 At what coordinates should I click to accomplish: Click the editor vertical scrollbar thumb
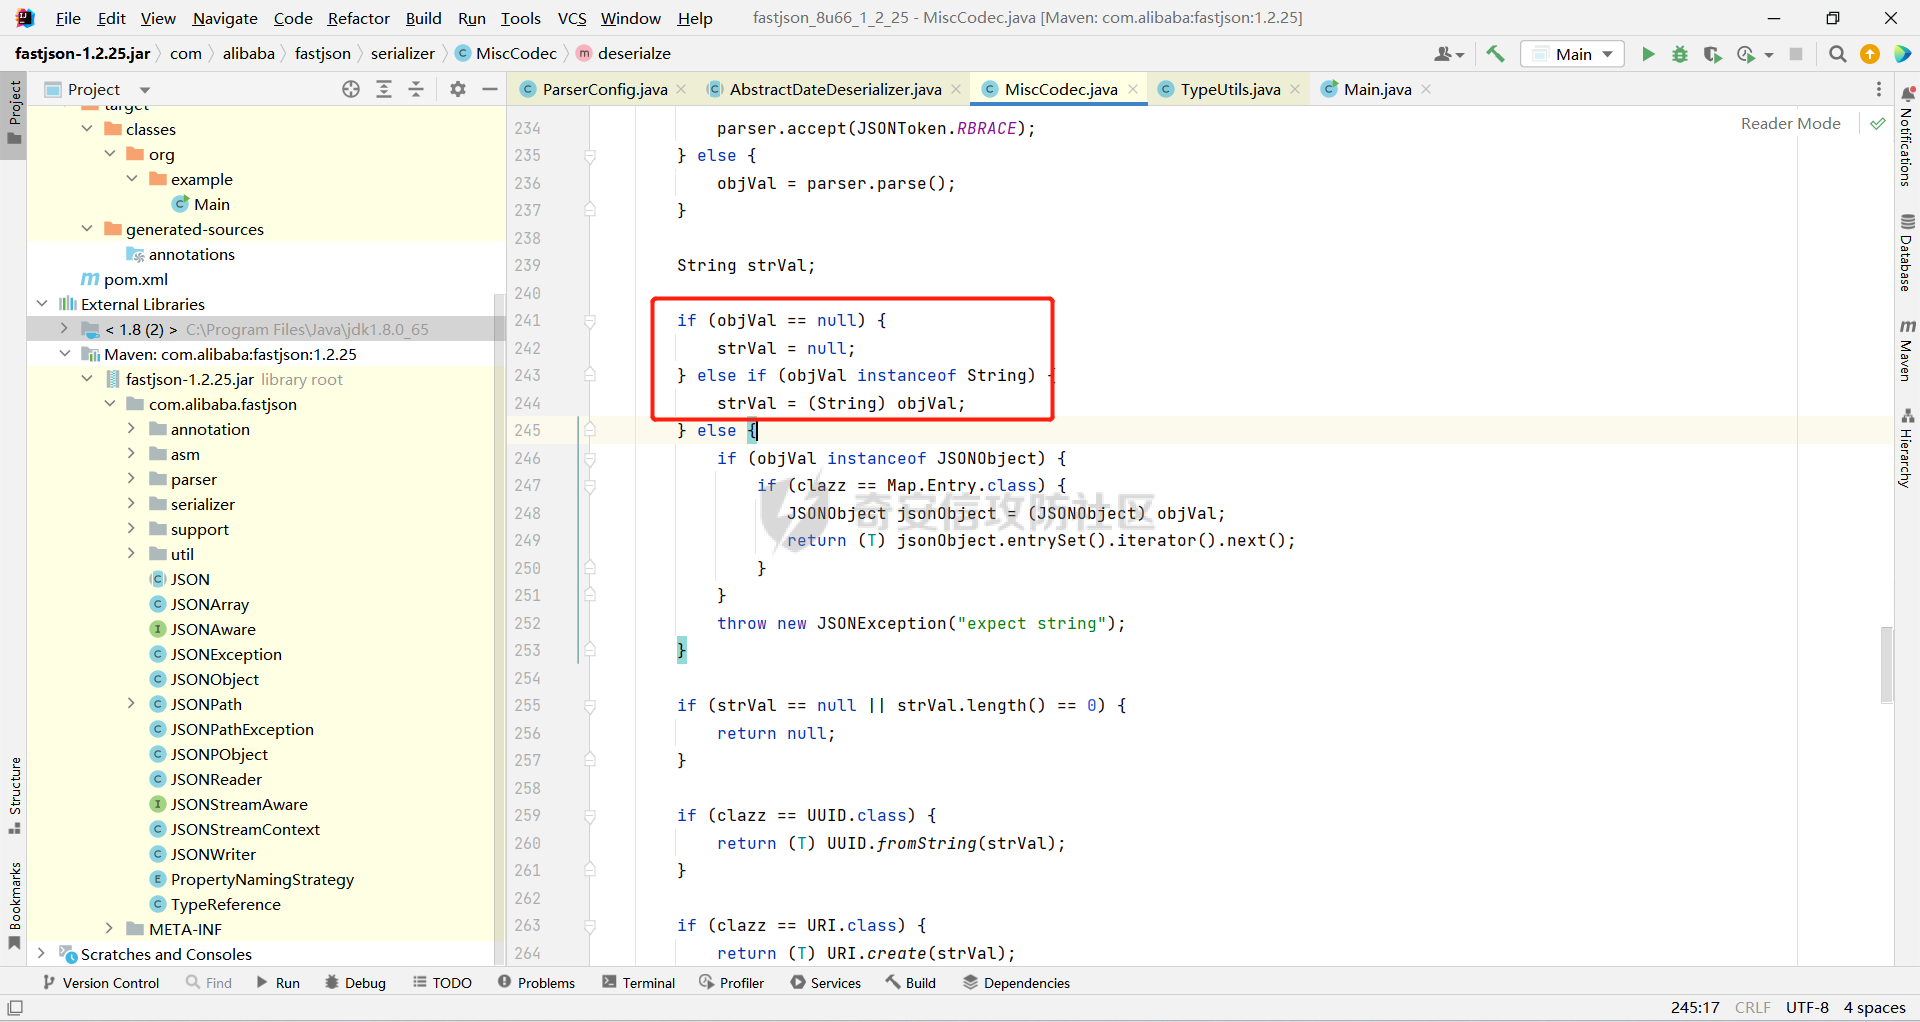click(1886, 665)
